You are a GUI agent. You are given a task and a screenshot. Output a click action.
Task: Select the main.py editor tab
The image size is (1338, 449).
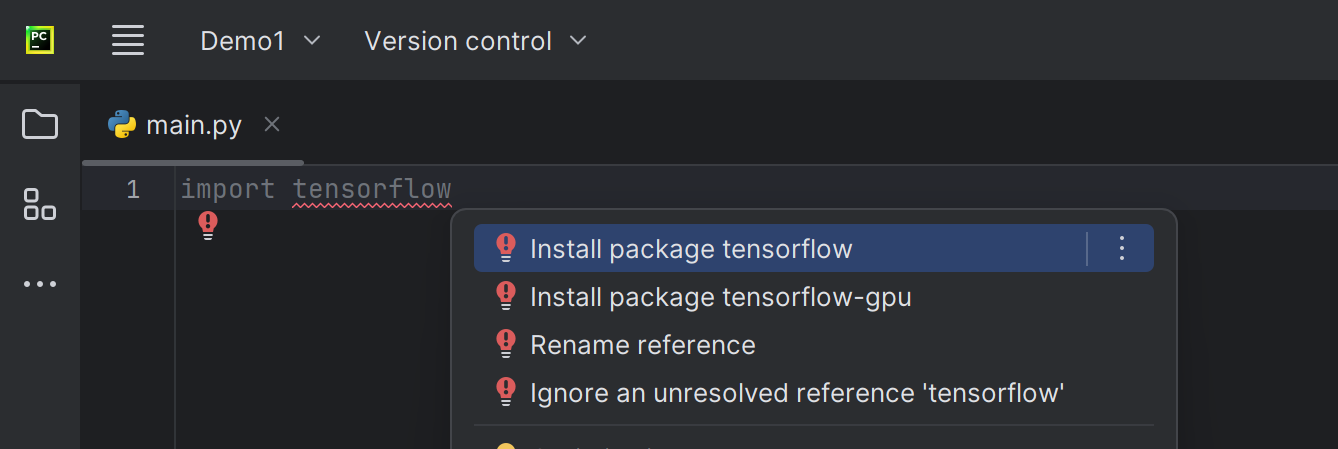[193, 126]
